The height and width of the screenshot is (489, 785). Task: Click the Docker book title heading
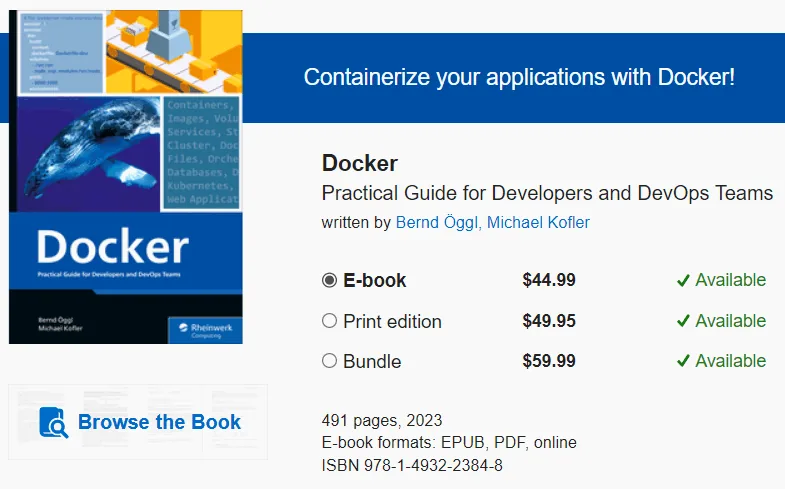click(x=360, y=163)
